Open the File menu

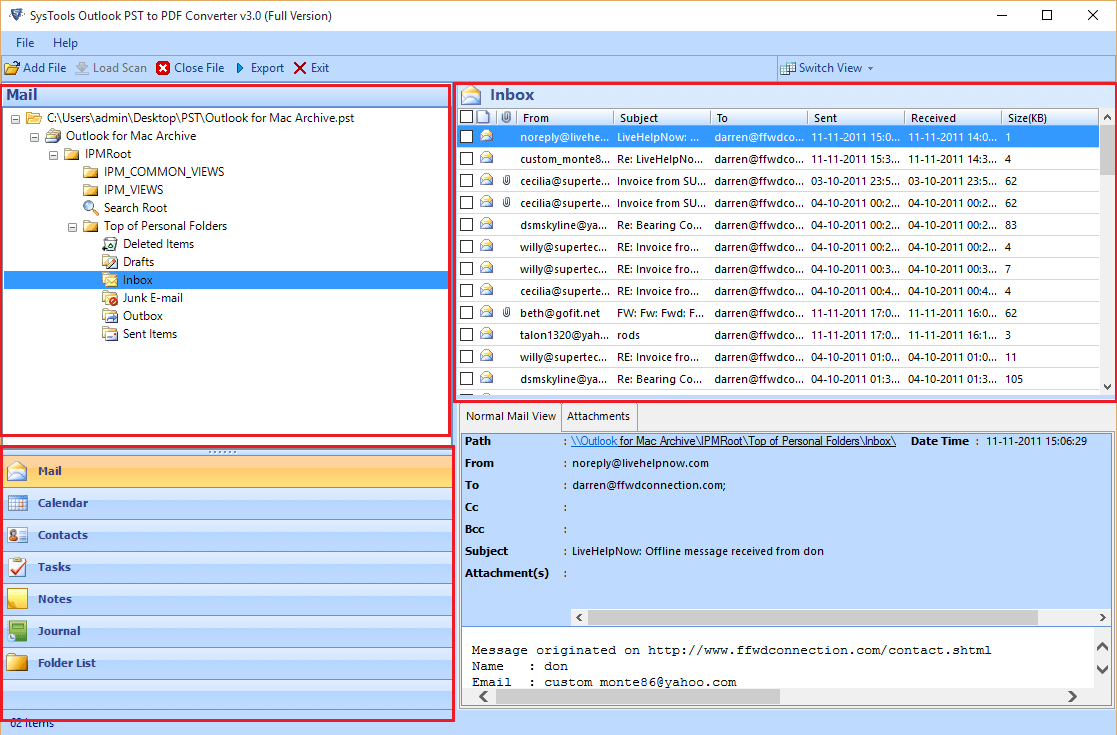pos(24,43)
